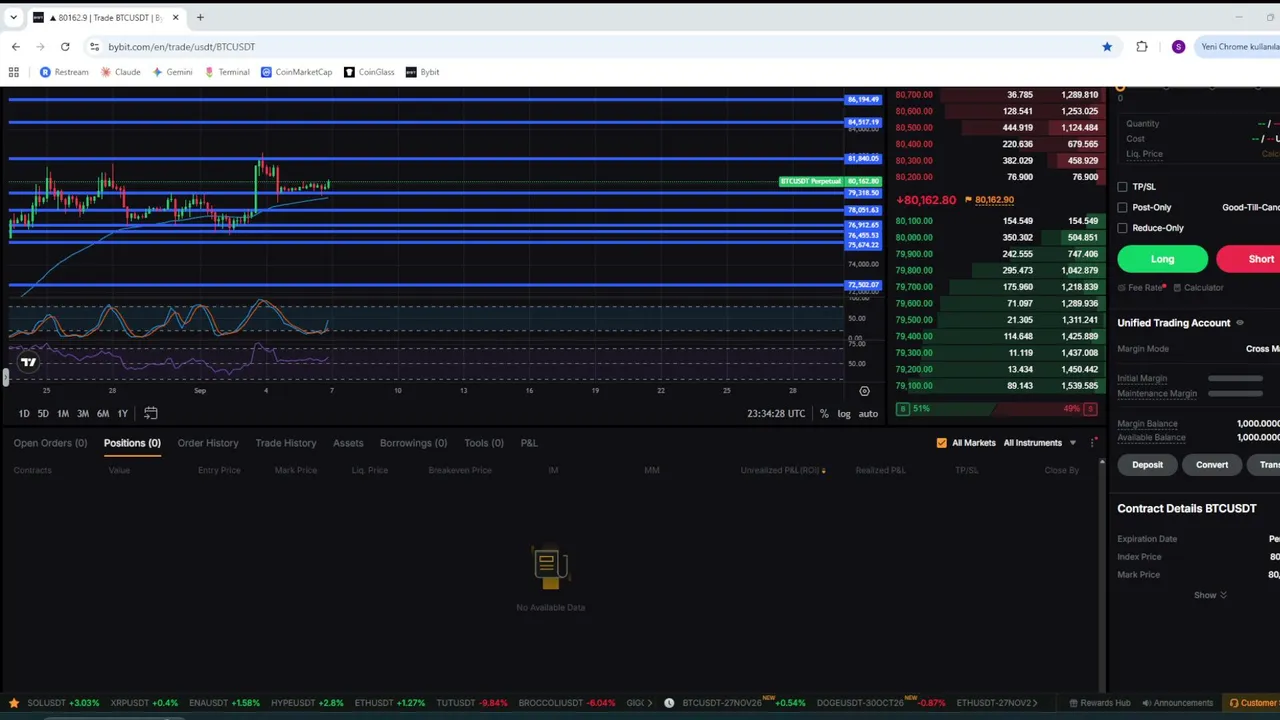
Task: Open a new browser tab
Action: (x=200, y=17)
